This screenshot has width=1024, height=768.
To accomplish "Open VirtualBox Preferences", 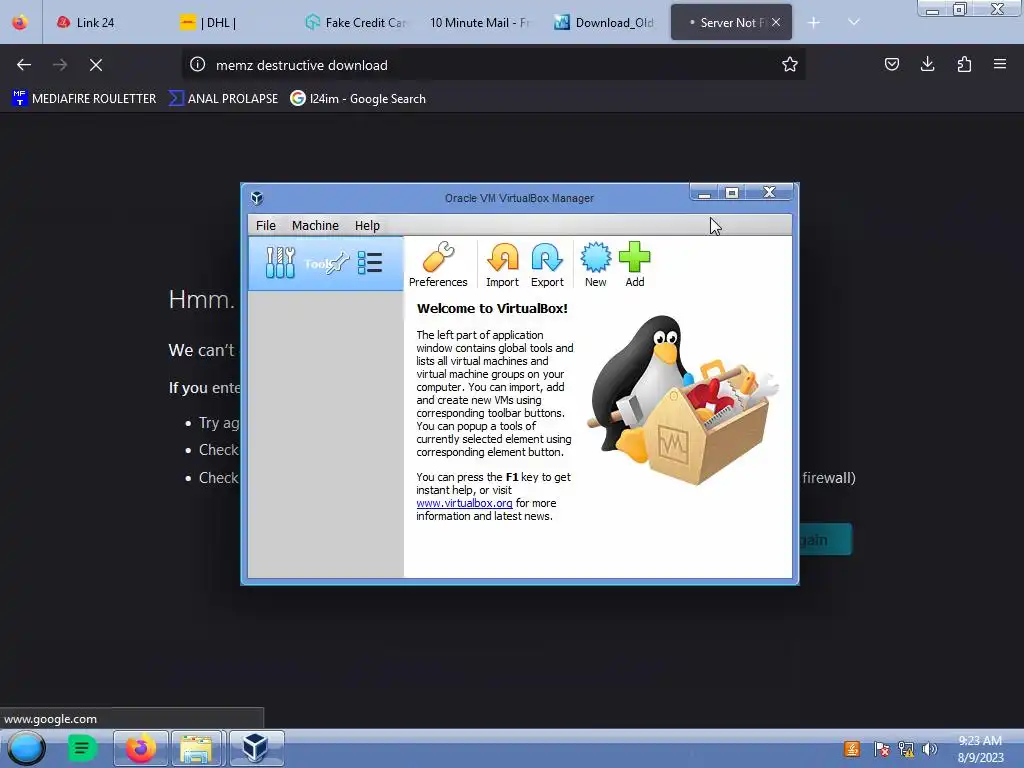I will click(438, 264).
